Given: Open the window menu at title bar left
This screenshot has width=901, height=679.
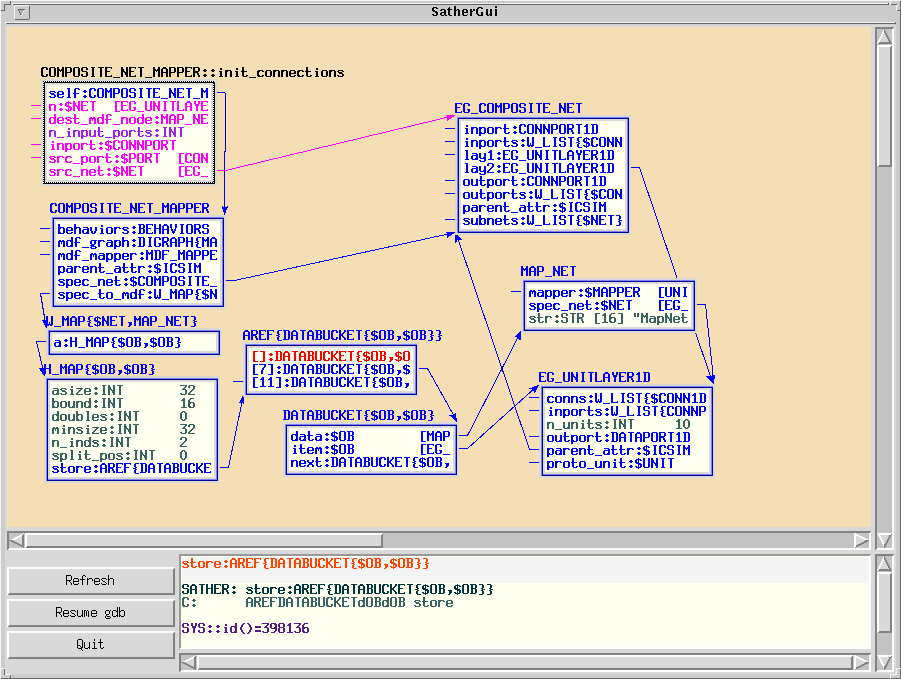Looking at the screenshot, I should [x=22, y=12].
